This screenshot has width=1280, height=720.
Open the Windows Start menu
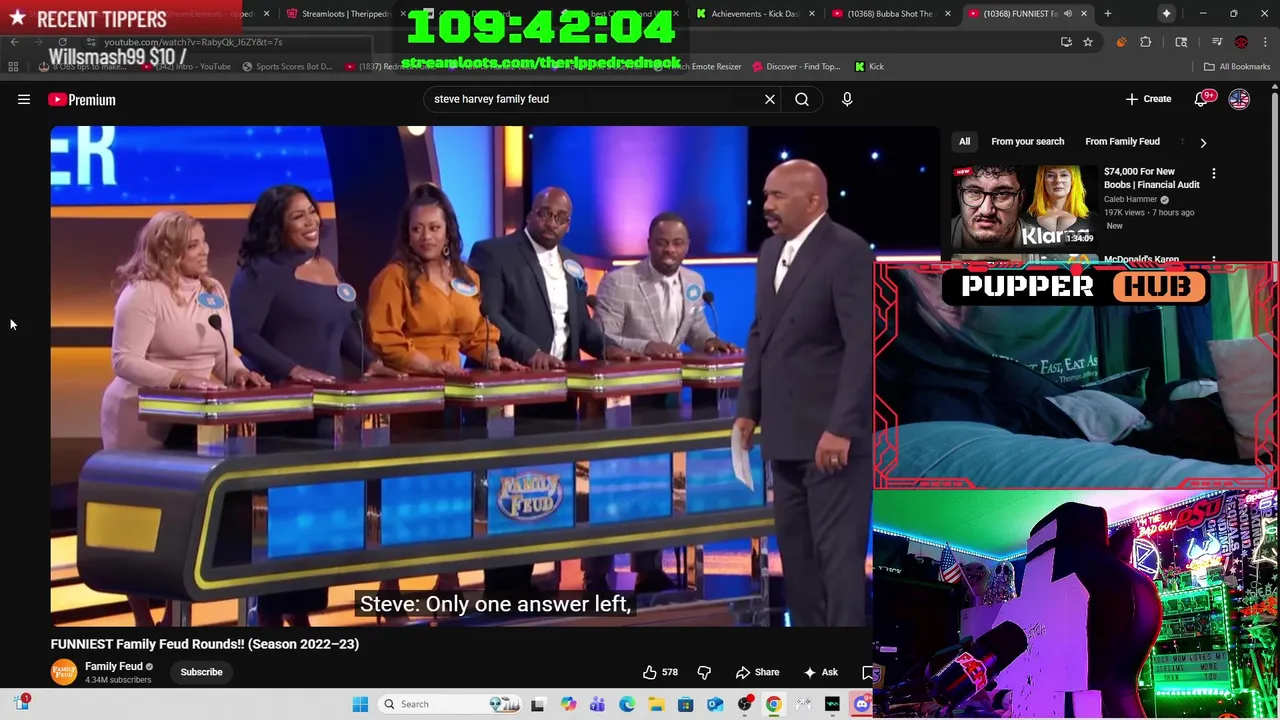pos(360,704)
